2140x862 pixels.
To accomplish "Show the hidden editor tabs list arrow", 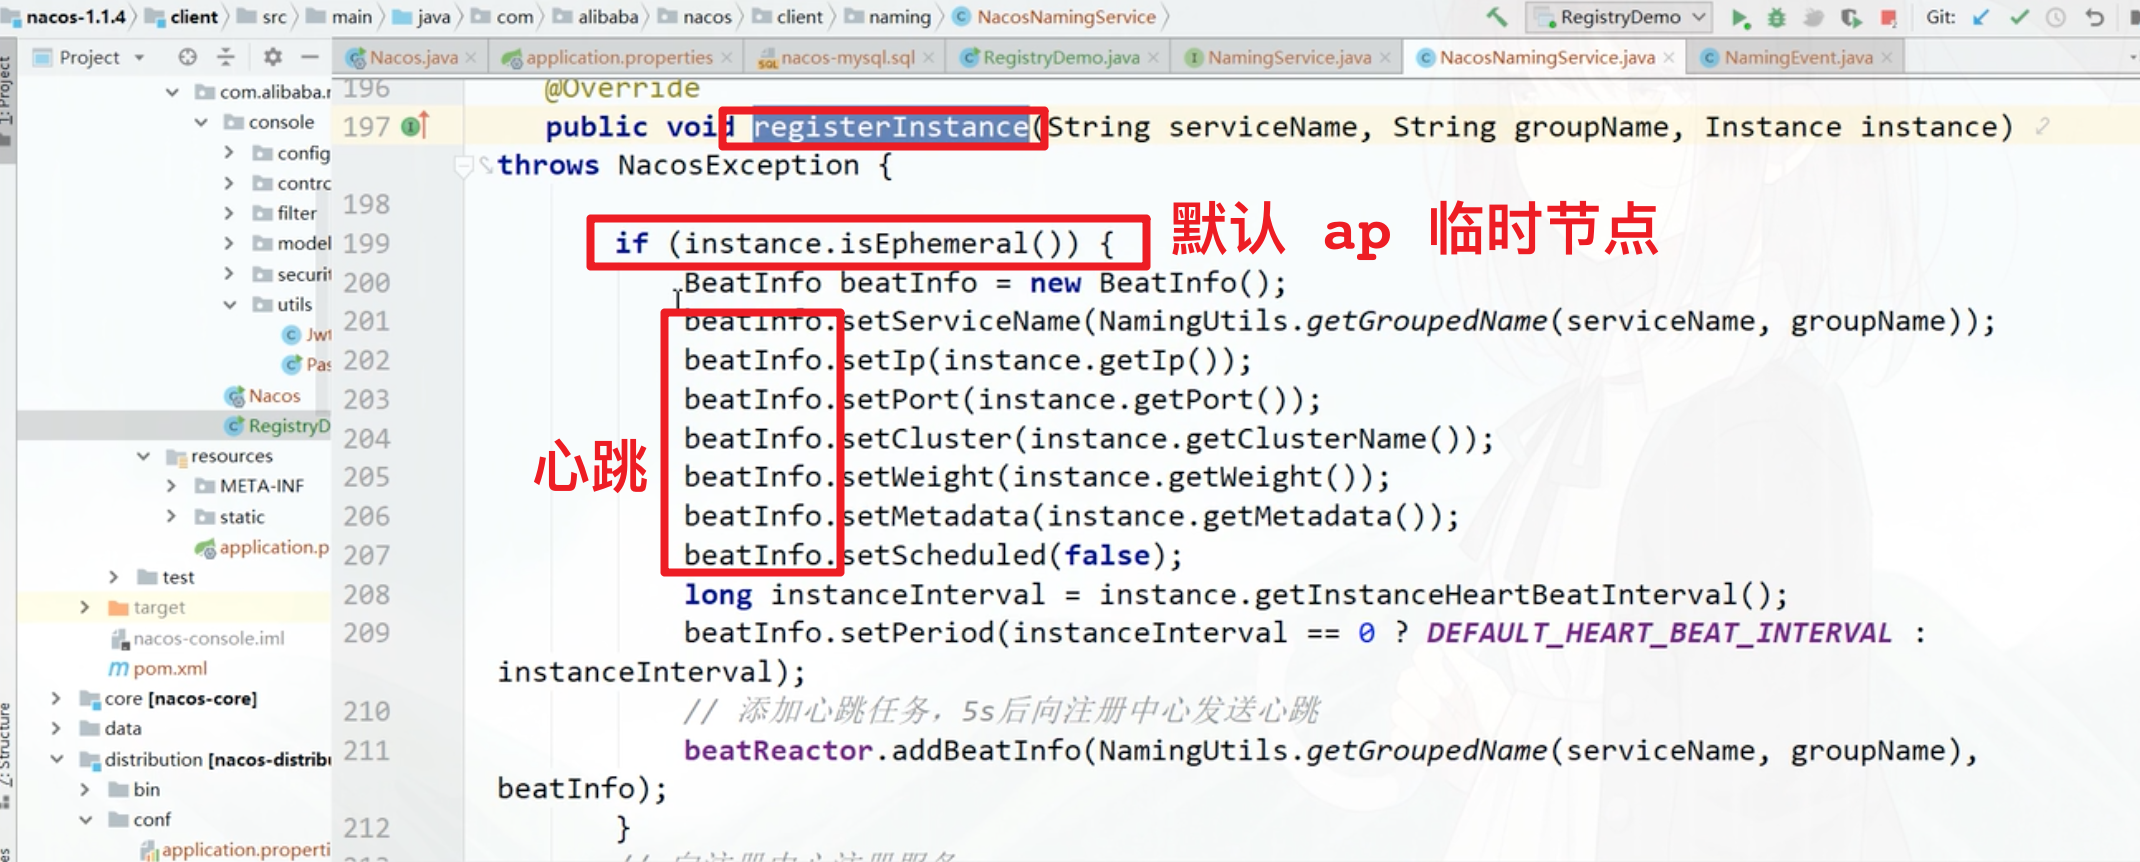I will [2132, 58].
